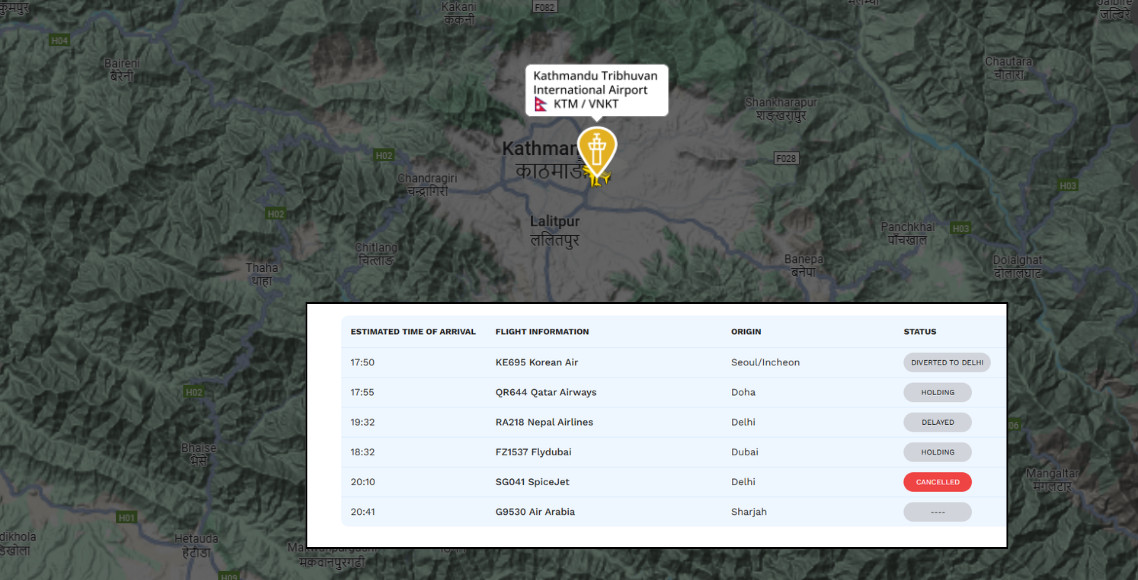Click the F028 road shield on map

[x=787, y=158]
